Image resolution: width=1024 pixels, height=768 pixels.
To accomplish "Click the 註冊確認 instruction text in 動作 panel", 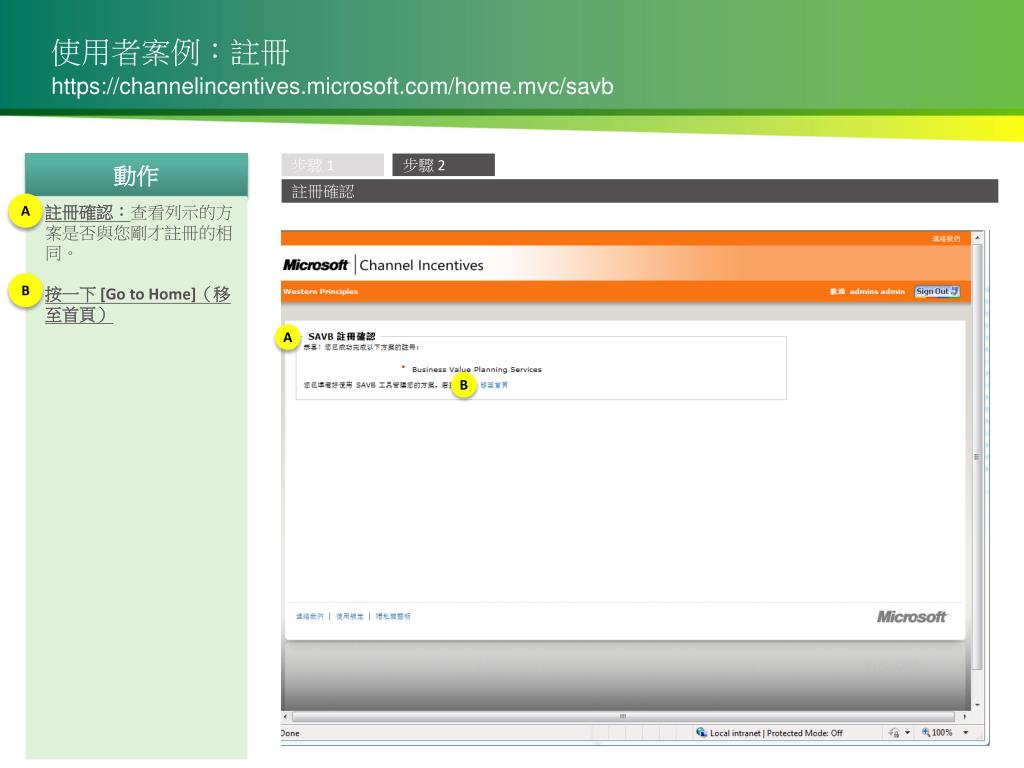I will [x=138, y=232].
